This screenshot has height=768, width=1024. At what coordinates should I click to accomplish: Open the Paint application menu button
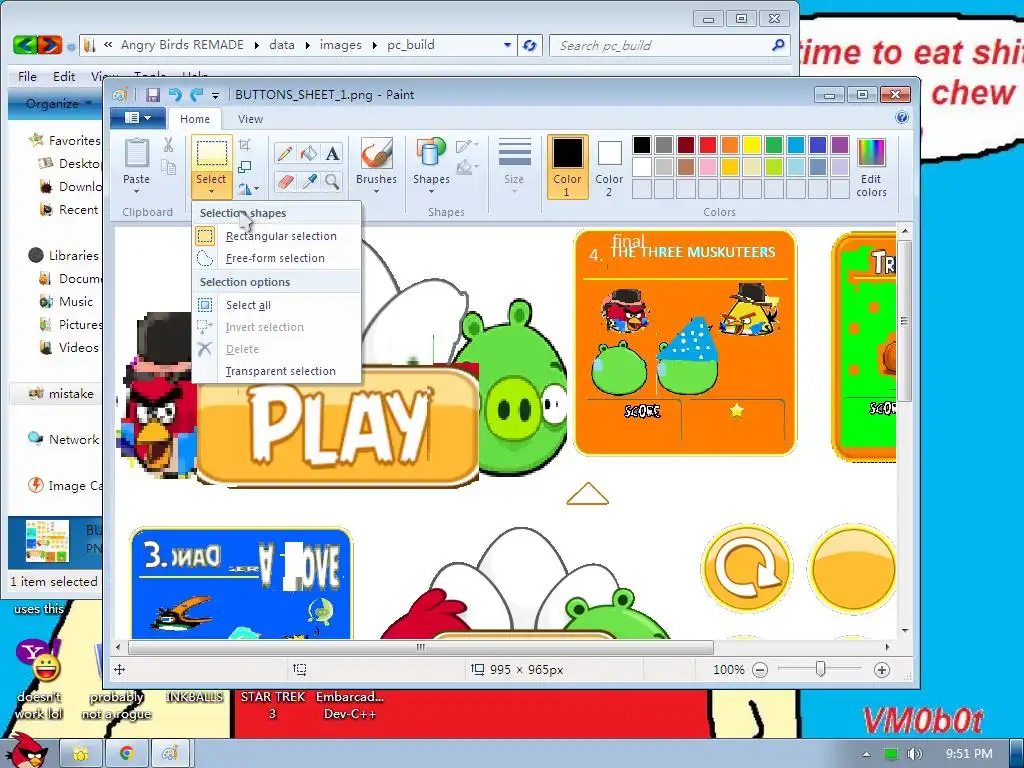point(137,118)
